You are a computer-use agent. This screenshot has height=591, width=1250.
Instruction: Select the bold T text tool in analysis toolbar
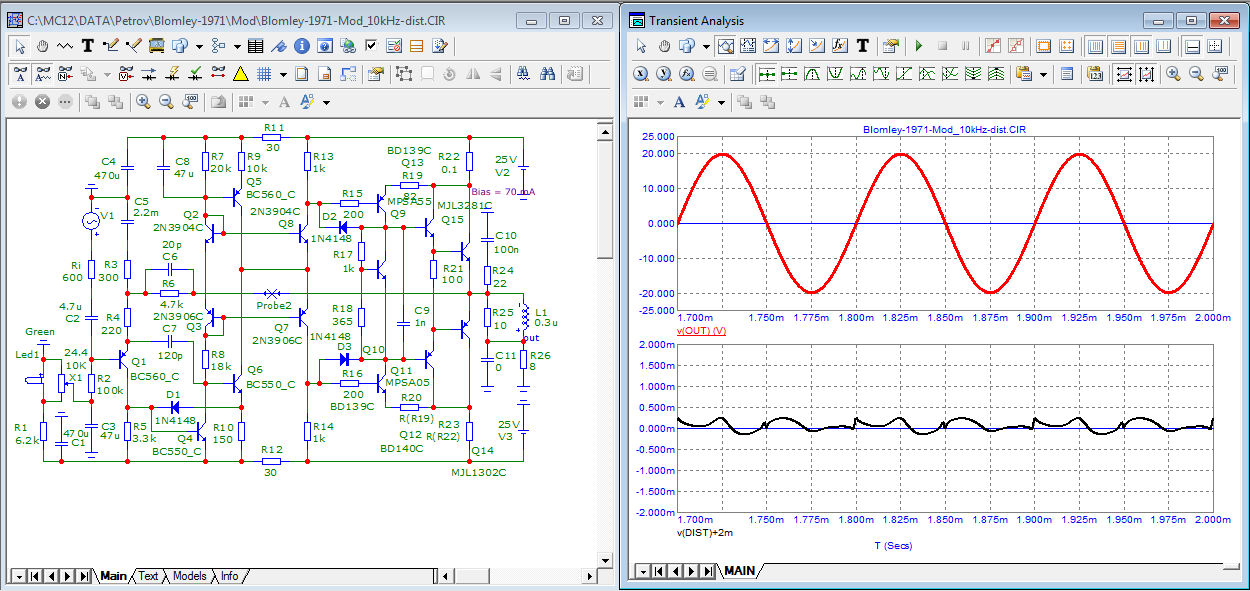861,45
